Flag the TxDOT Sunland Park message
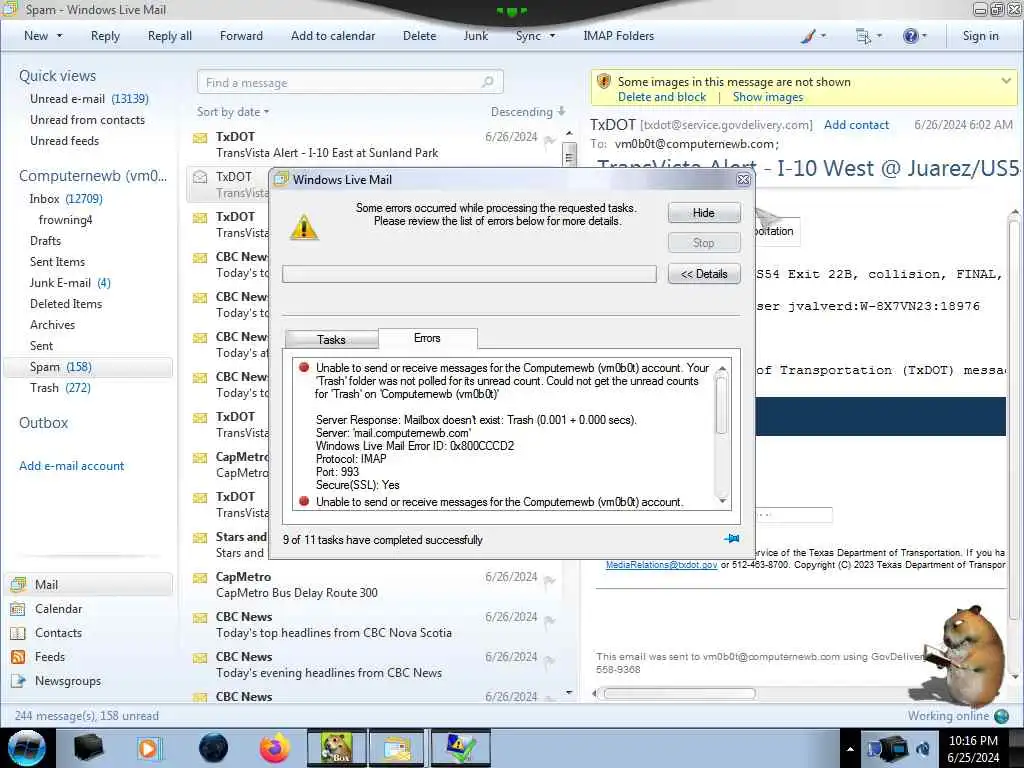The height and width of the screenshot is (768, 1024). (x=549, y=140)
